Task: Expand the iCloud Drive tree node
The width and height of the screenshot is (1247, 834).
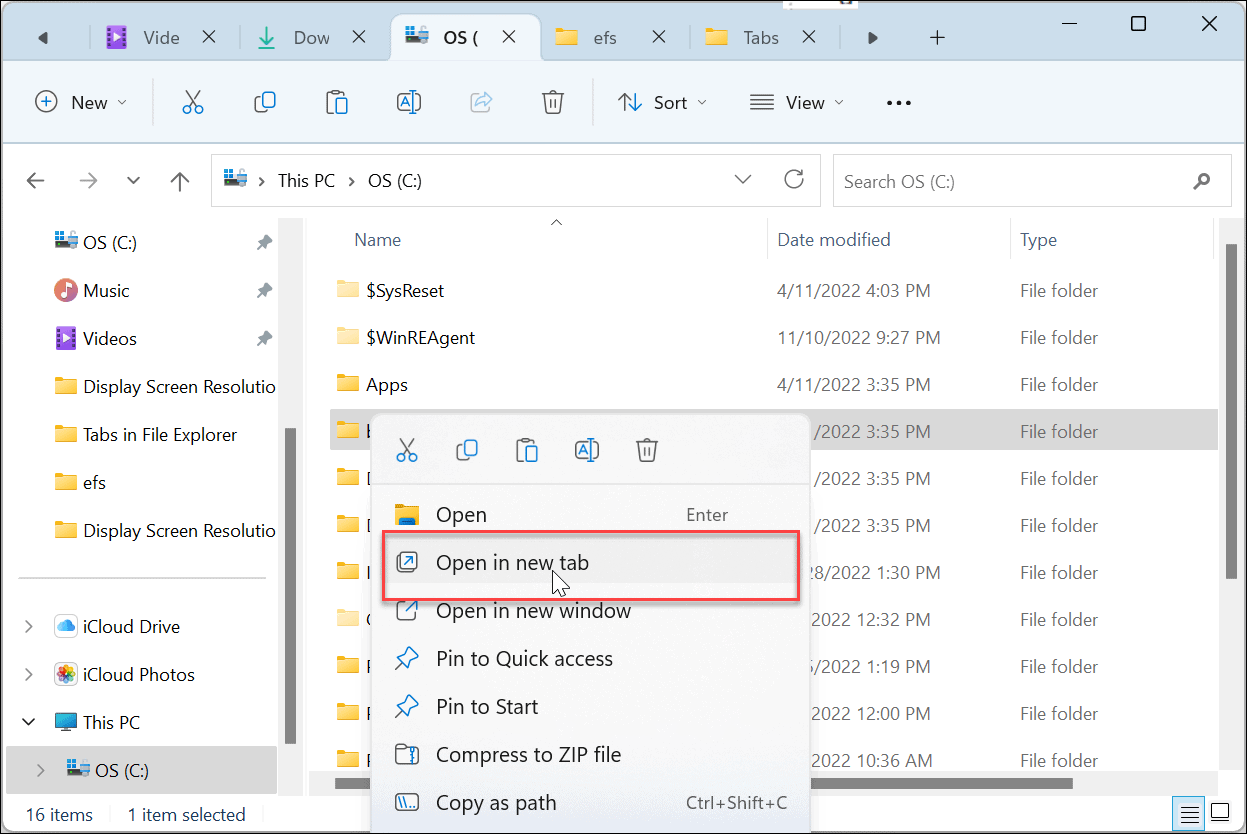Action: [x=29, y=627]
